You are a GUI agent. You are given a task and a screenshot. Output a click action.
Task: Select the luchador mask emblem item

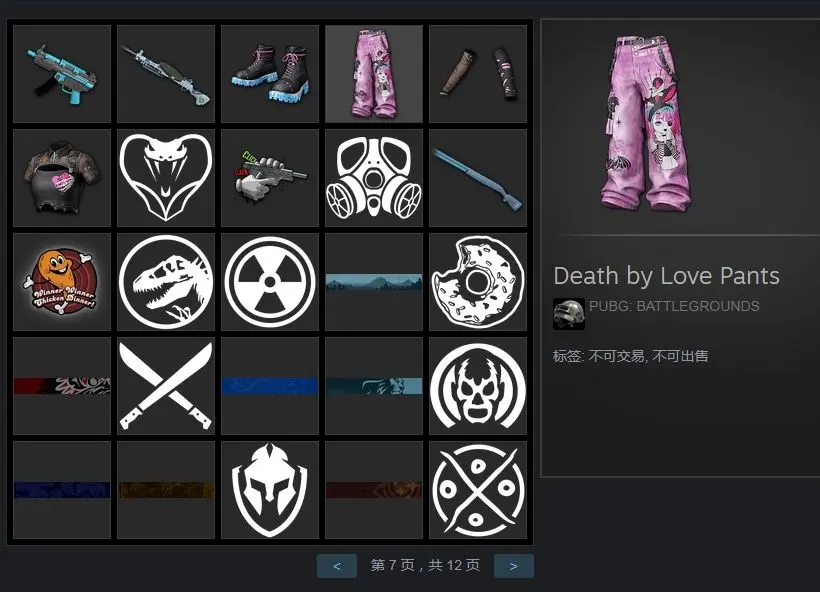[478, 386]
